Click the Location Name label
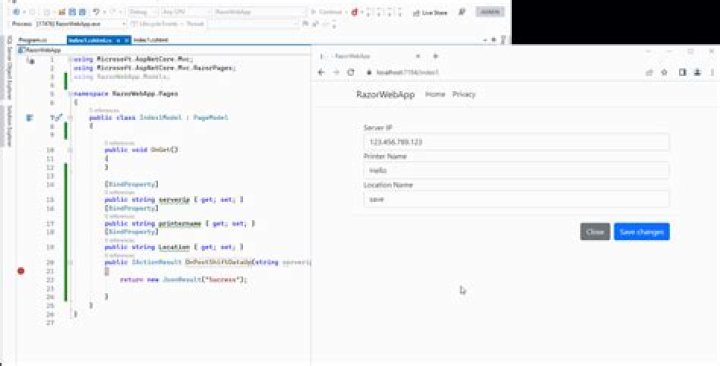This screenshot has width=720, height=366. point(388,185)
